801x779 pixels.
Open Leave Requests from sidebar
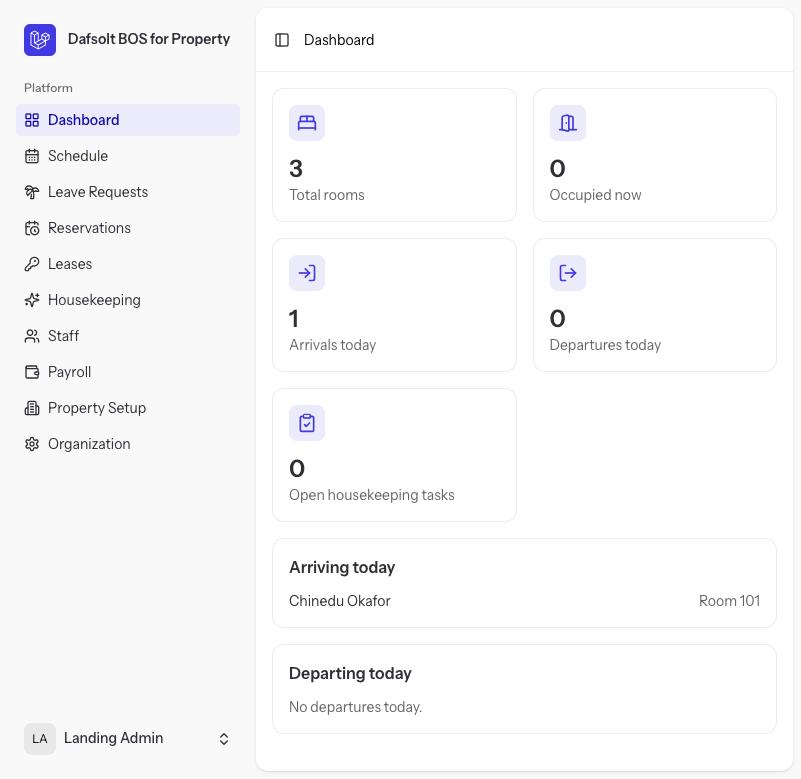(128, 192)
